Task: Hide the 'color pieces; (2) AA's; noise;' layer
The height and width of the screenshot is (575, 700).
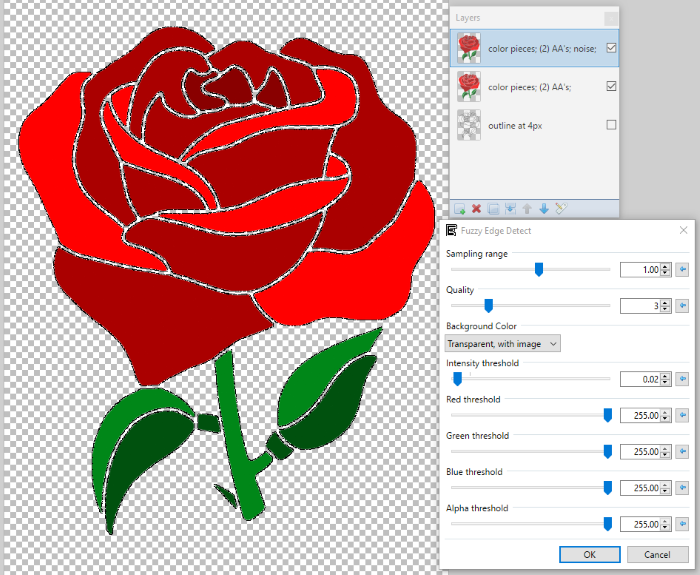Action: pyautogui.click(x=611, y=48)
